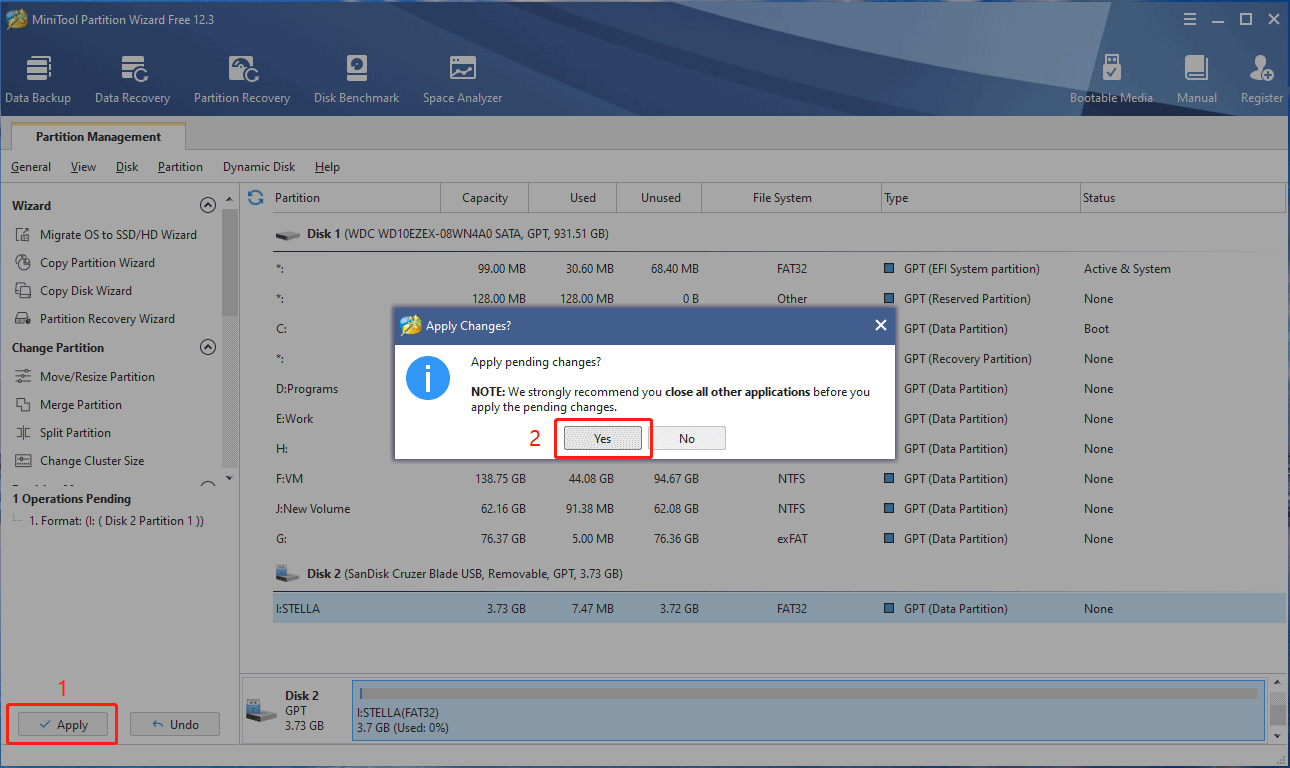Select J:New Volume partition row
Viewport: 1290px width, 768px height.
[x=777, y=508]
